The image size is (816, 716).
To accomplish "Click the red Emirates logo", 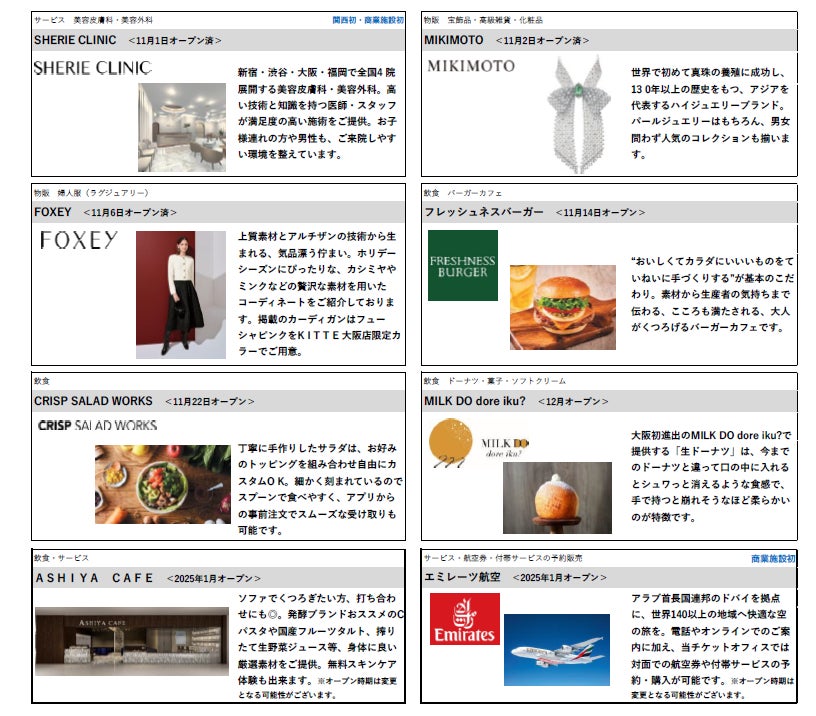I will [x=465, y=619].
